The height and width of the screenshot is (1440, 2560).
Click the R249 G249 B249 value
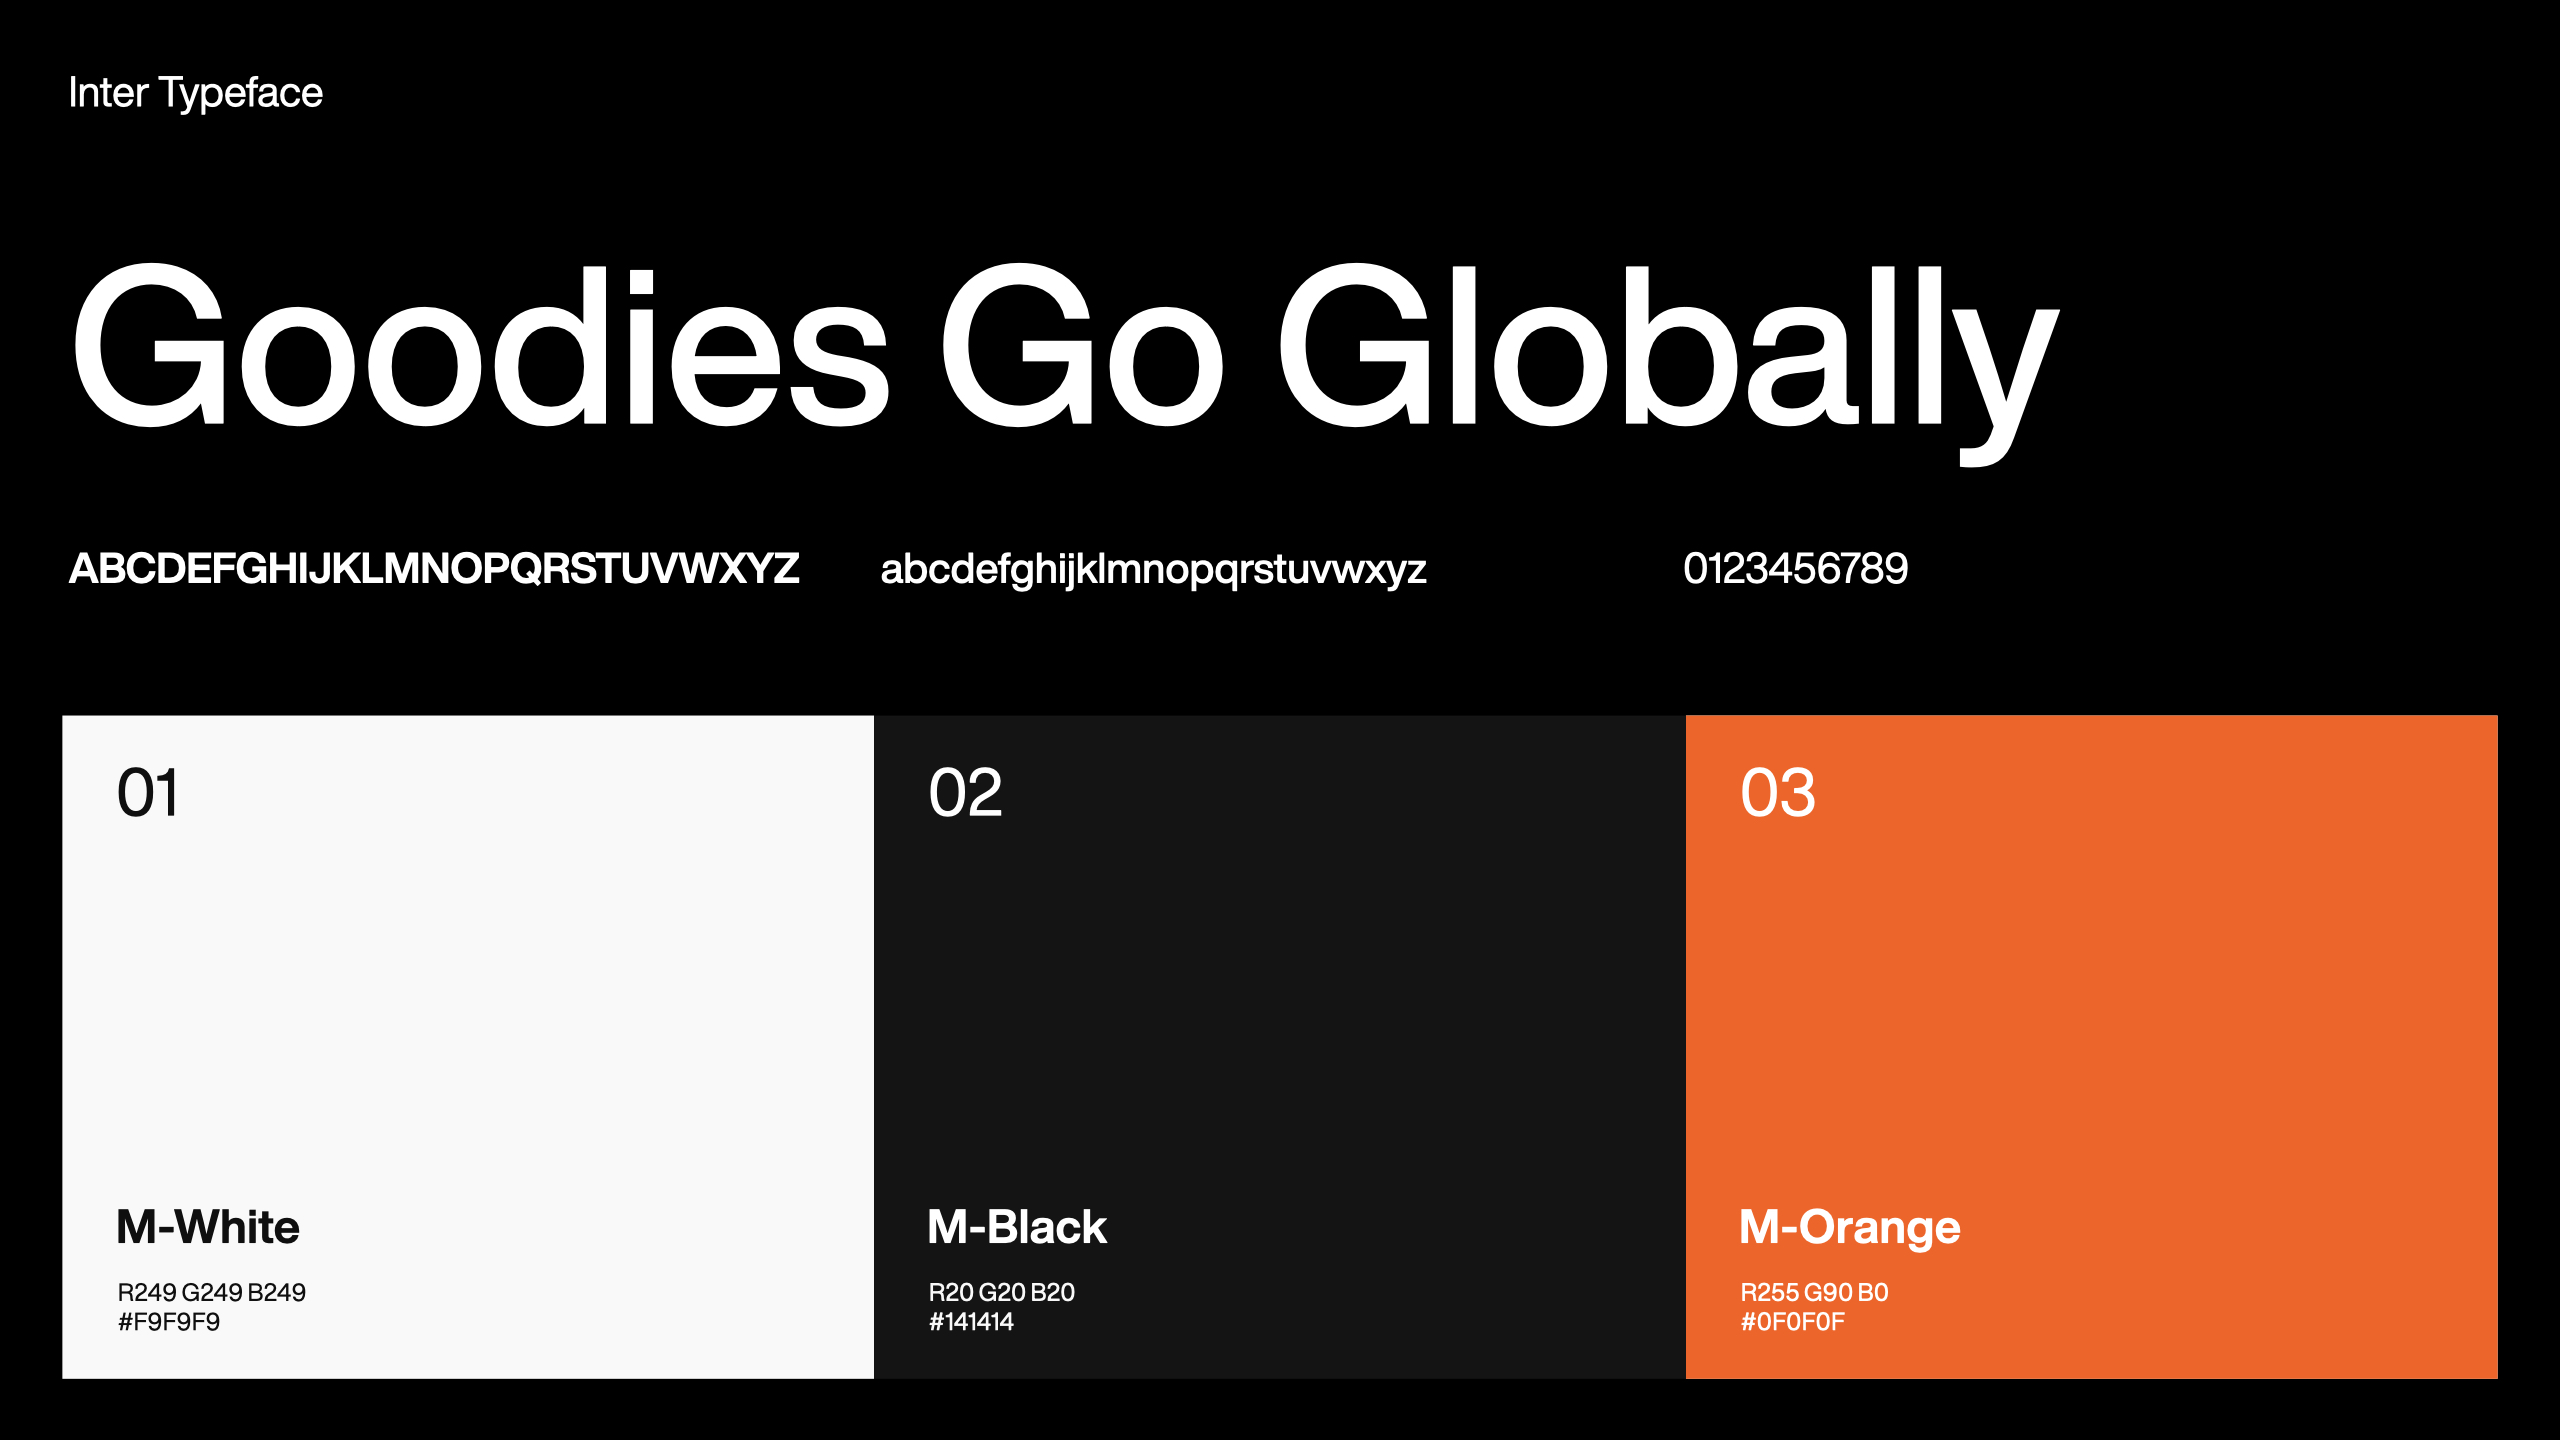(x=212, y=1292)
